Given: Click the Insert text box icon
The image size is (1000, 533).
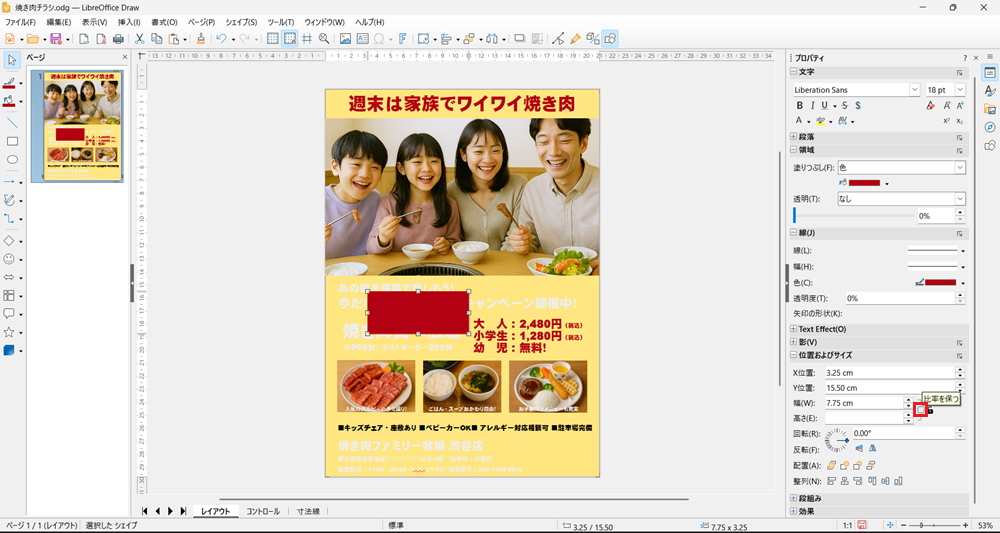Looking at the screenshot, I should [362, 38].
